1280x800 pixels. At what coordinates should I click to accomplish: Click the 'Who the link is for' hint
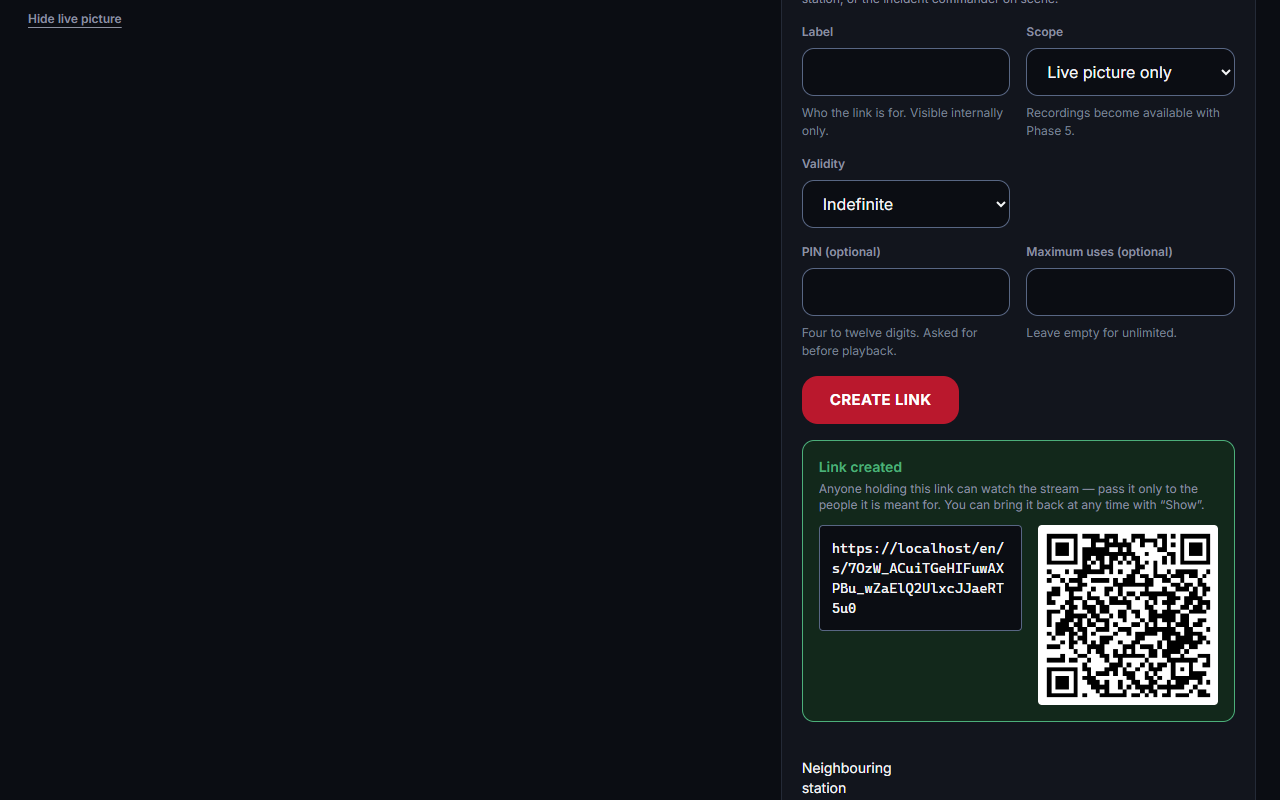902,122
